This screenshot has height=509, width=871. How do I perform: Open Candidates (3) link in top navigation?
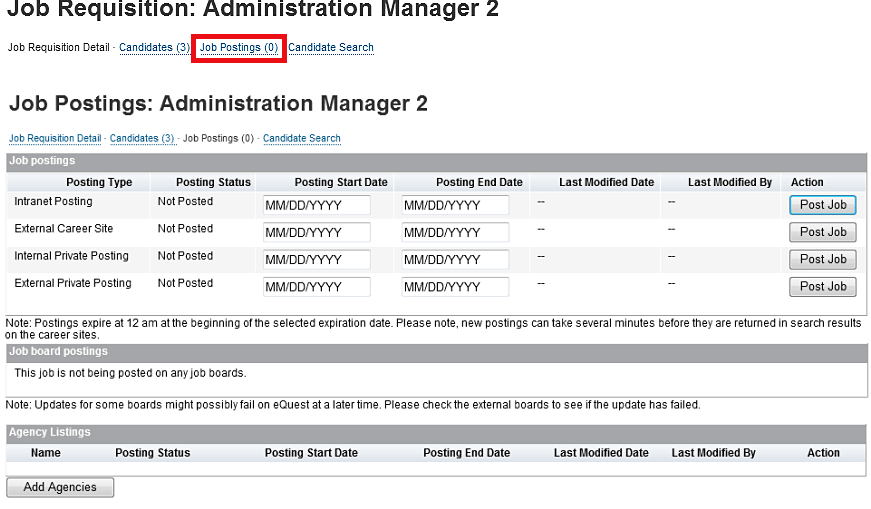click(x=154, y=48)
